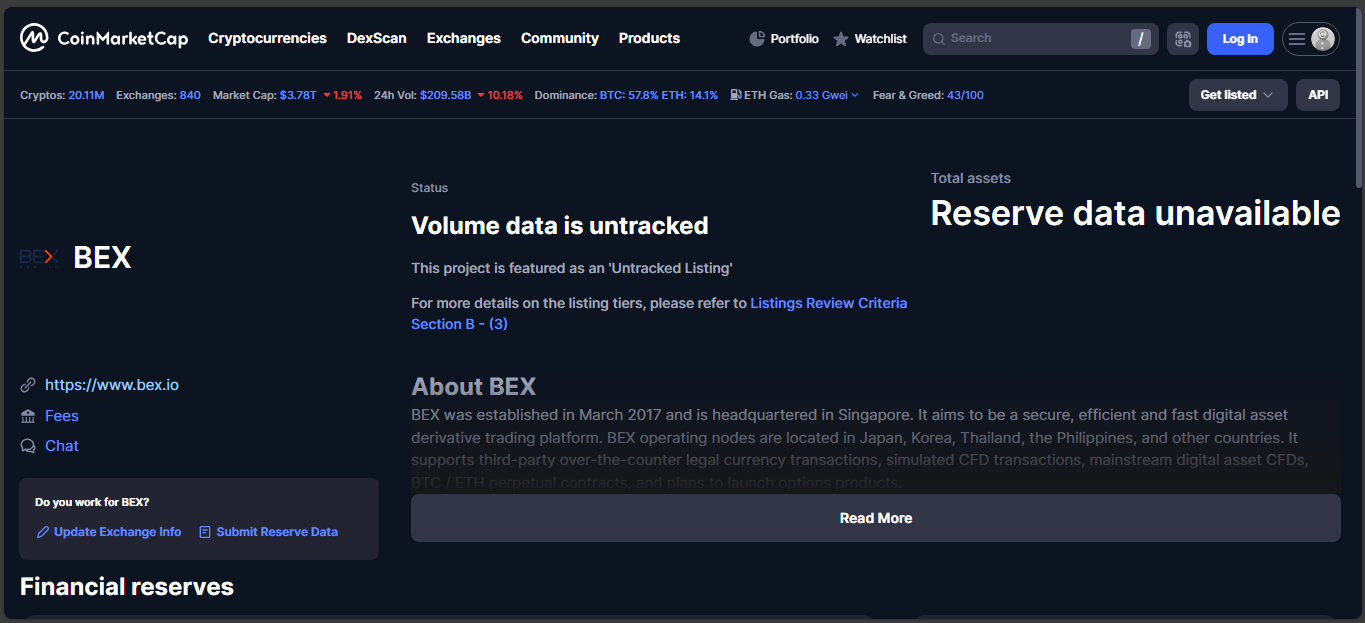
Task: Expand the ETH Gas 0.33 Gwei dropdown
Action: click(x=826, y=95)
